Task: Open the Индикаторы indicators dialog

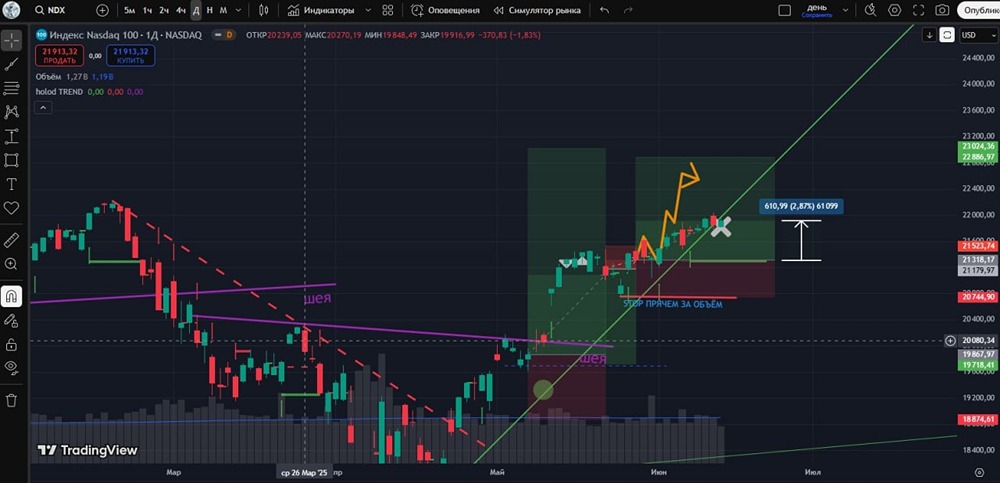Action: click(x=321, y=10)
